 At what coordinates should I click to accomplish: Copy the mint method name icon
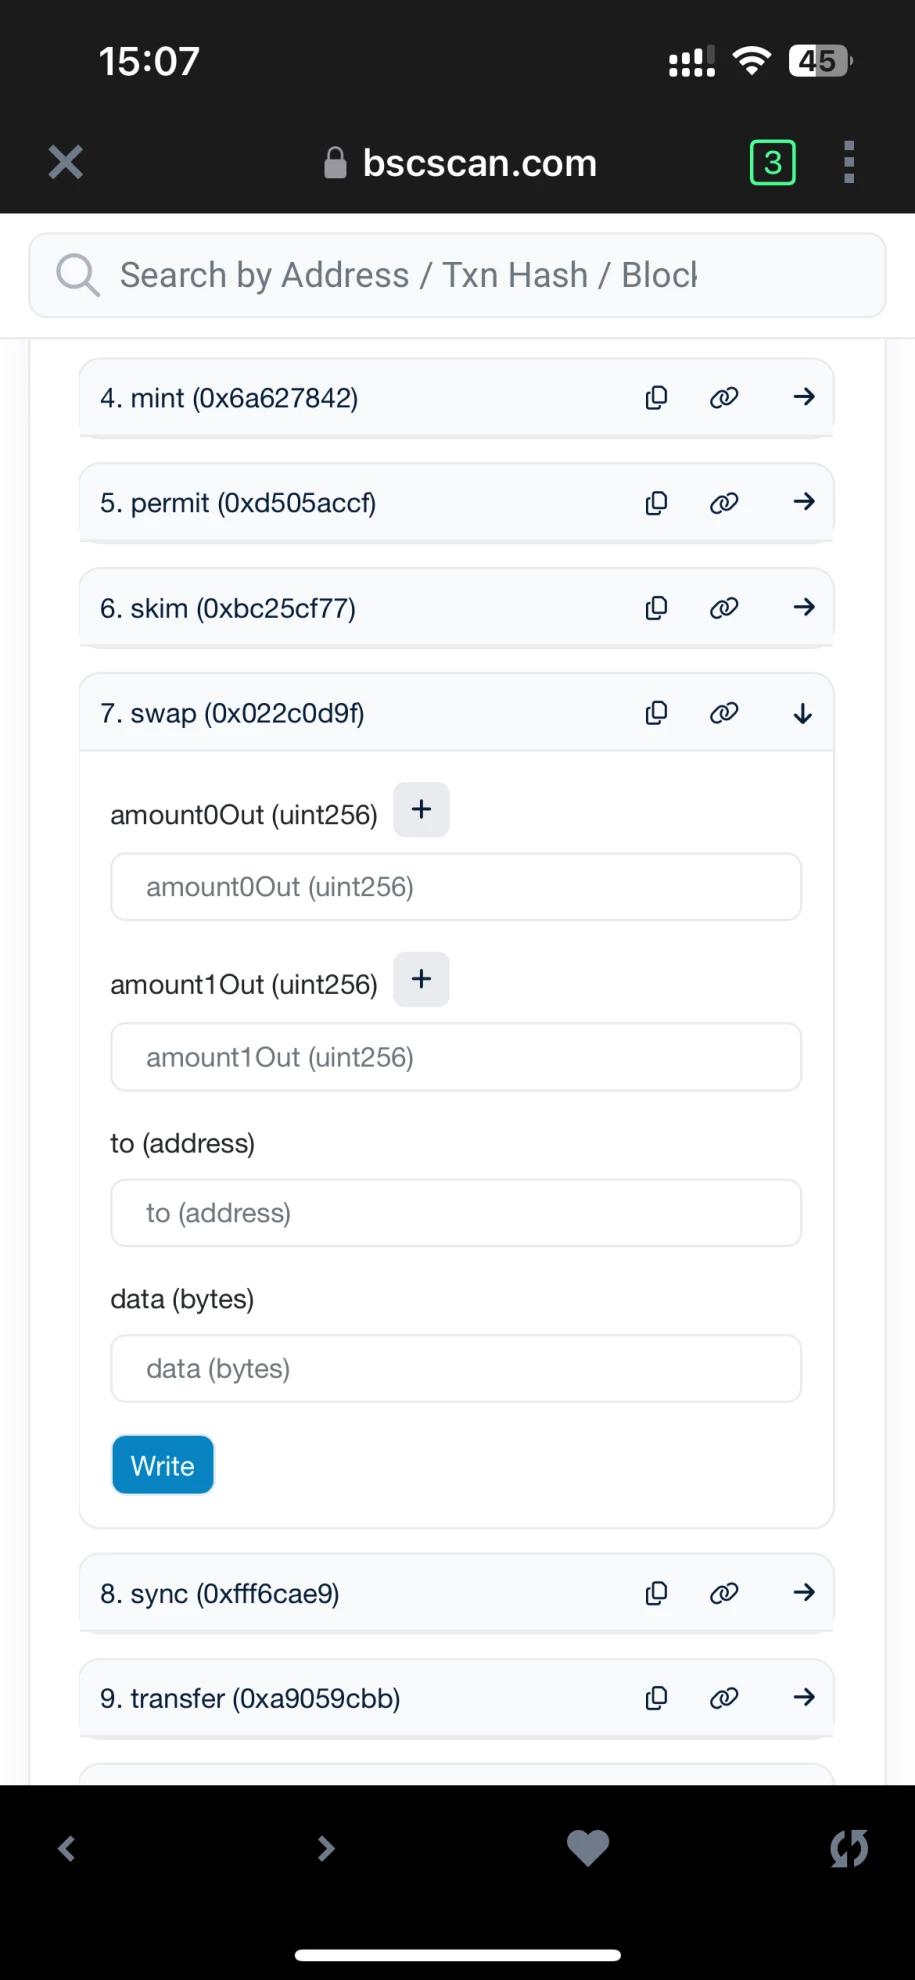(x=656, y=398)
